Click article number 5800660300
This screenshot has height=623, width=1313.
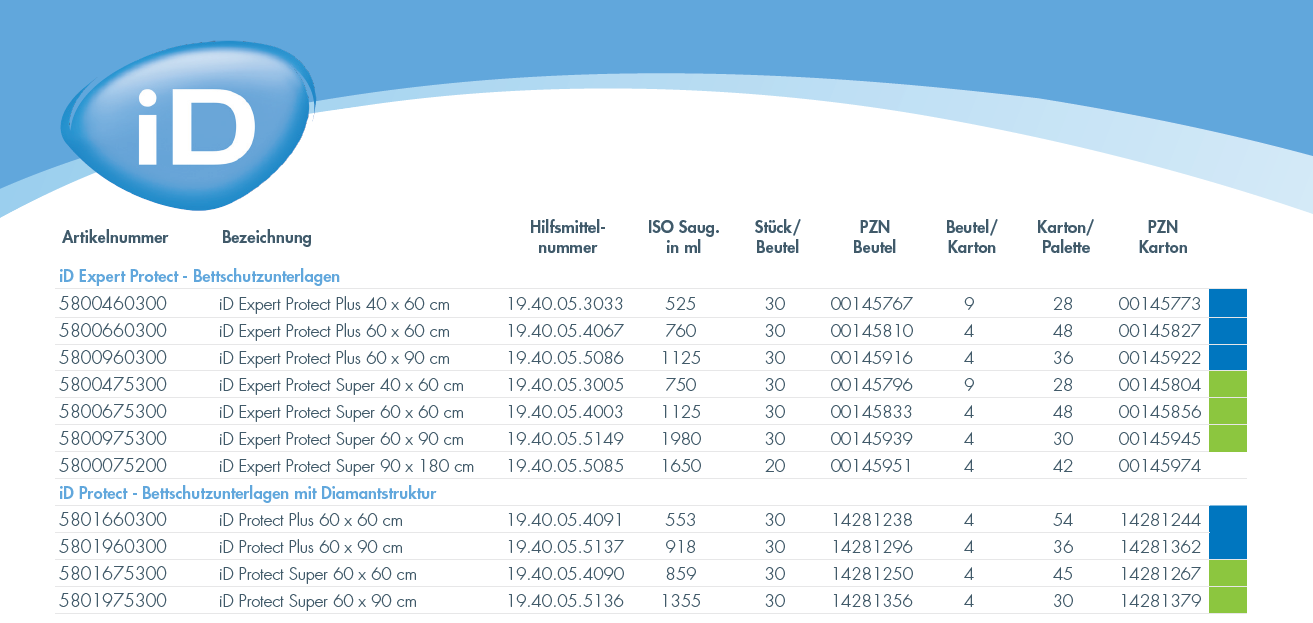(113, 330)
